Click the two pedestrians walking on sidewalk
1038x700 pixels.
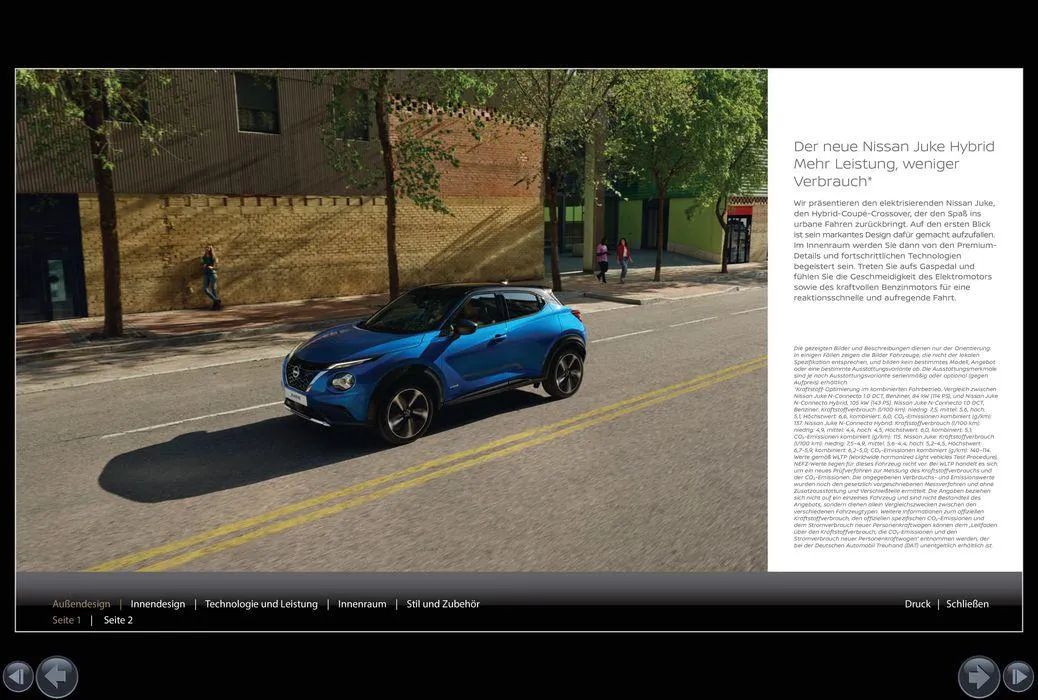[613, 259]
